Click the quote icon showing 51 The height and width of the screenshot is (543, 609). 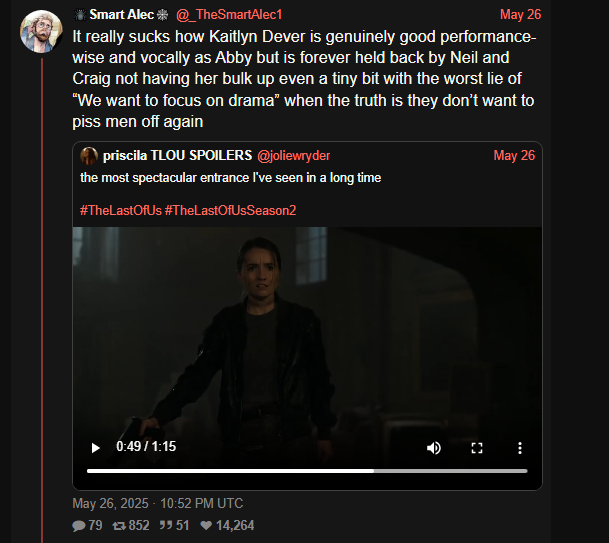pos(166,526)
